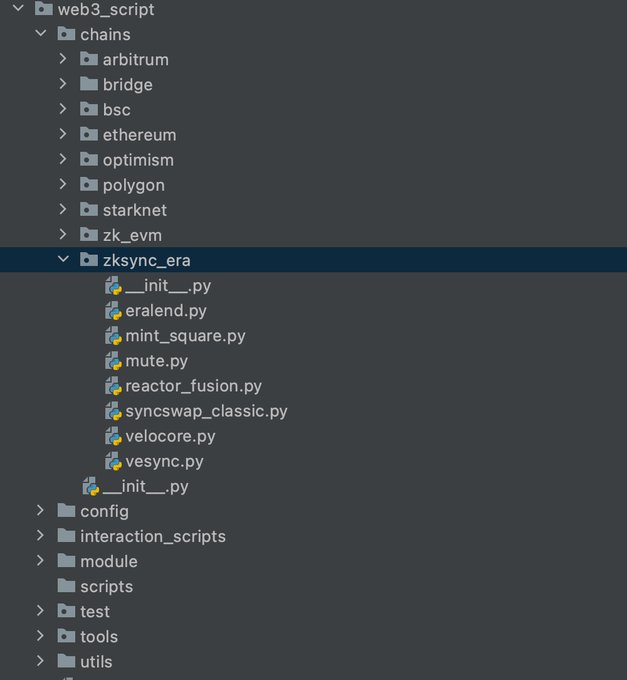Screen dimensions: 627x680
Task: Collapse the zksync_era folder
Action: 63,259
